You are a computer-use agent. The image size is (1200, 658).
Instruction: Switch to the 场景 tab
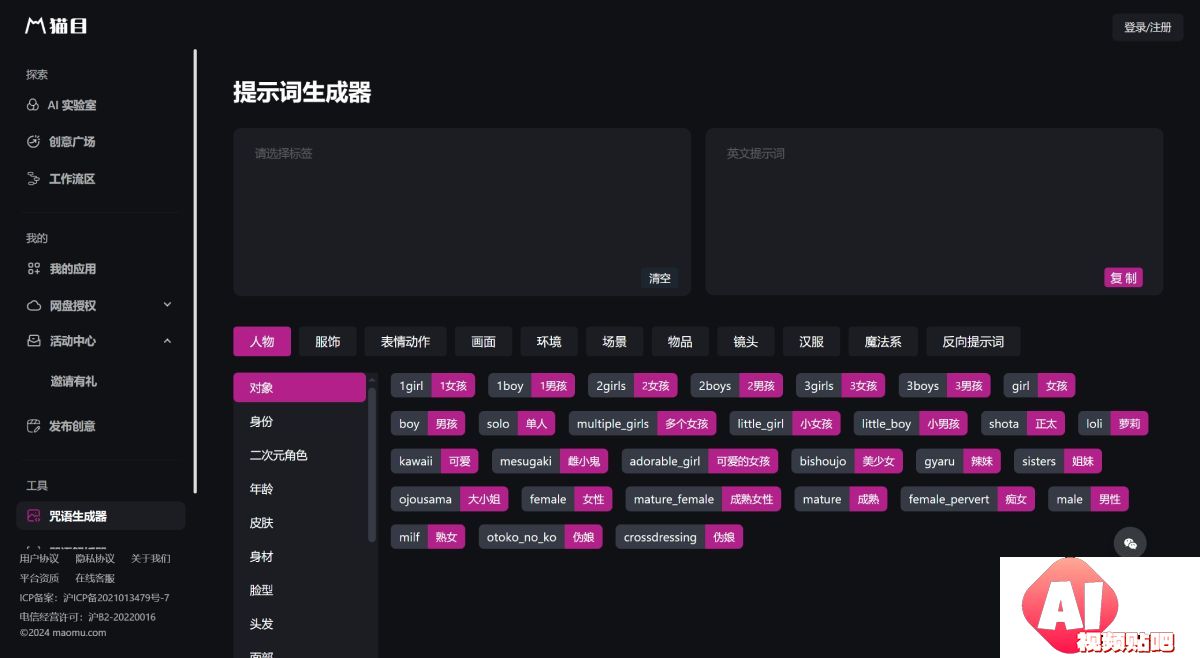pos(614,341)
